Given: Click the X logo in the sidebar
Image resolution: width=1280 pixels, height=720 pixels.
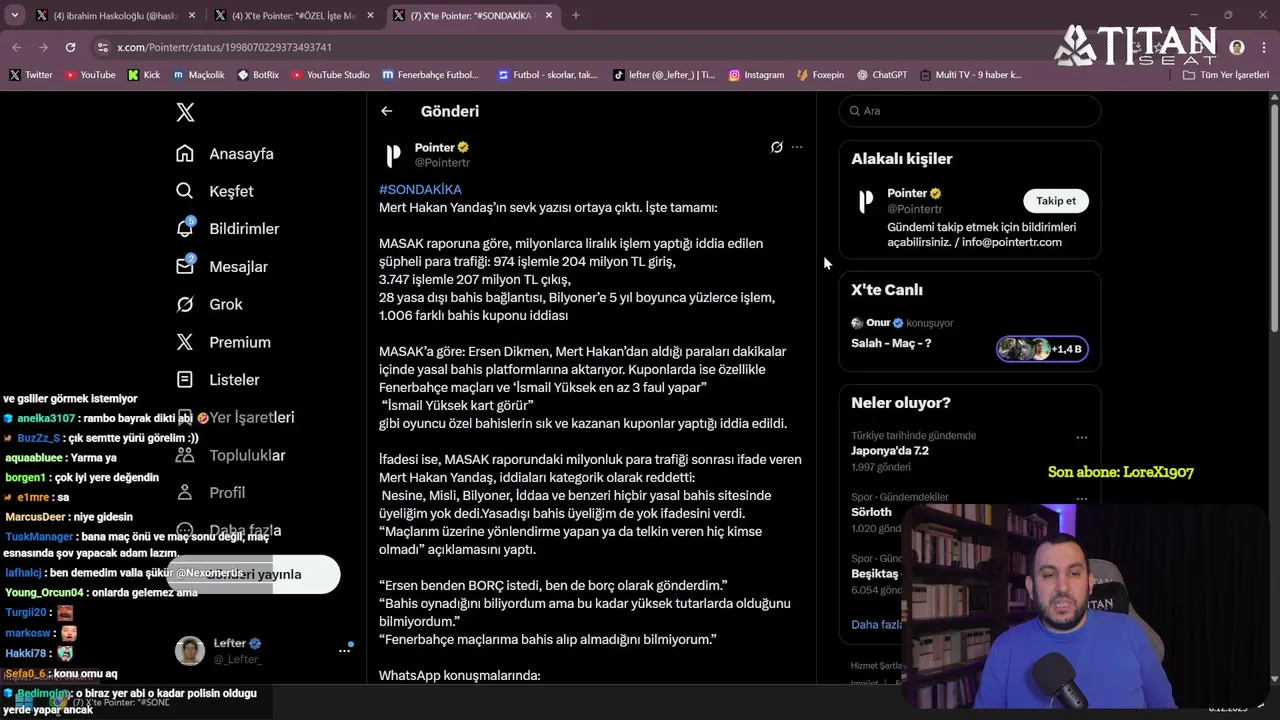Looking at the screenshot, I should (x=185, y=112).
